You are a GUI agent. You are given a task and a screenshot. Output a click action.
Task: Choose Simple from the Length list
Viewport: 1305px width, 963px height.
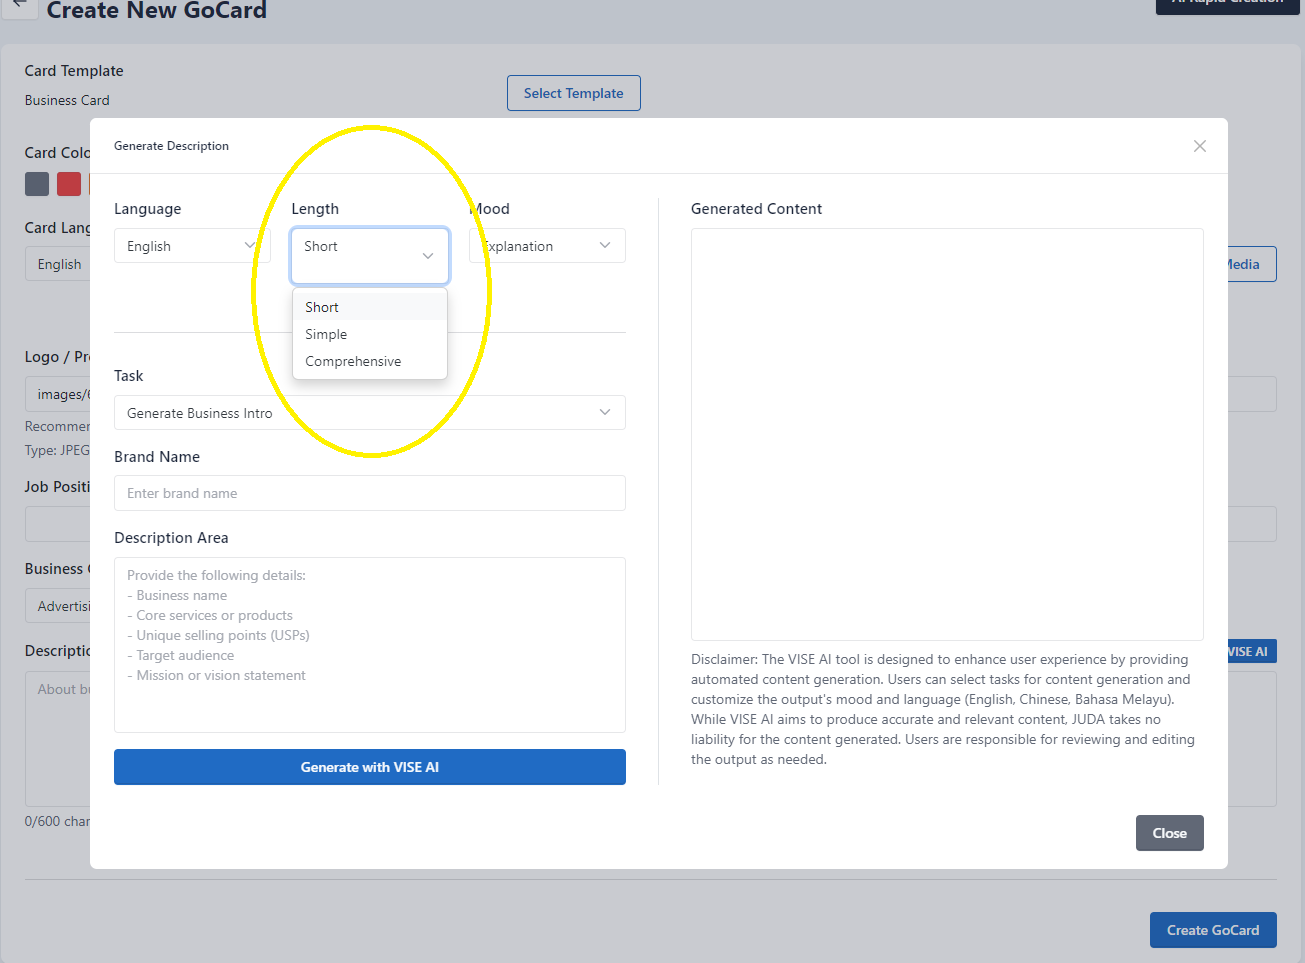[326, 334]
